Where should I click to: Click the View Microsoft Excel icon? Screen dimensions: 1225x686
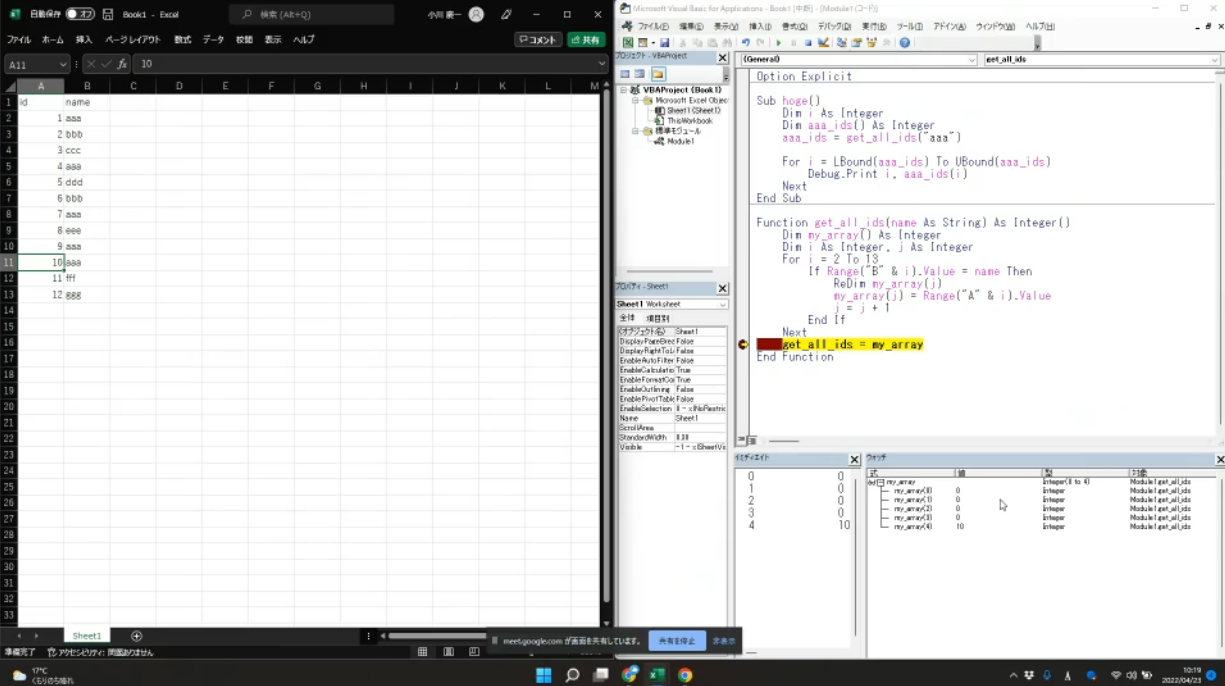click(x=628, y=43)
